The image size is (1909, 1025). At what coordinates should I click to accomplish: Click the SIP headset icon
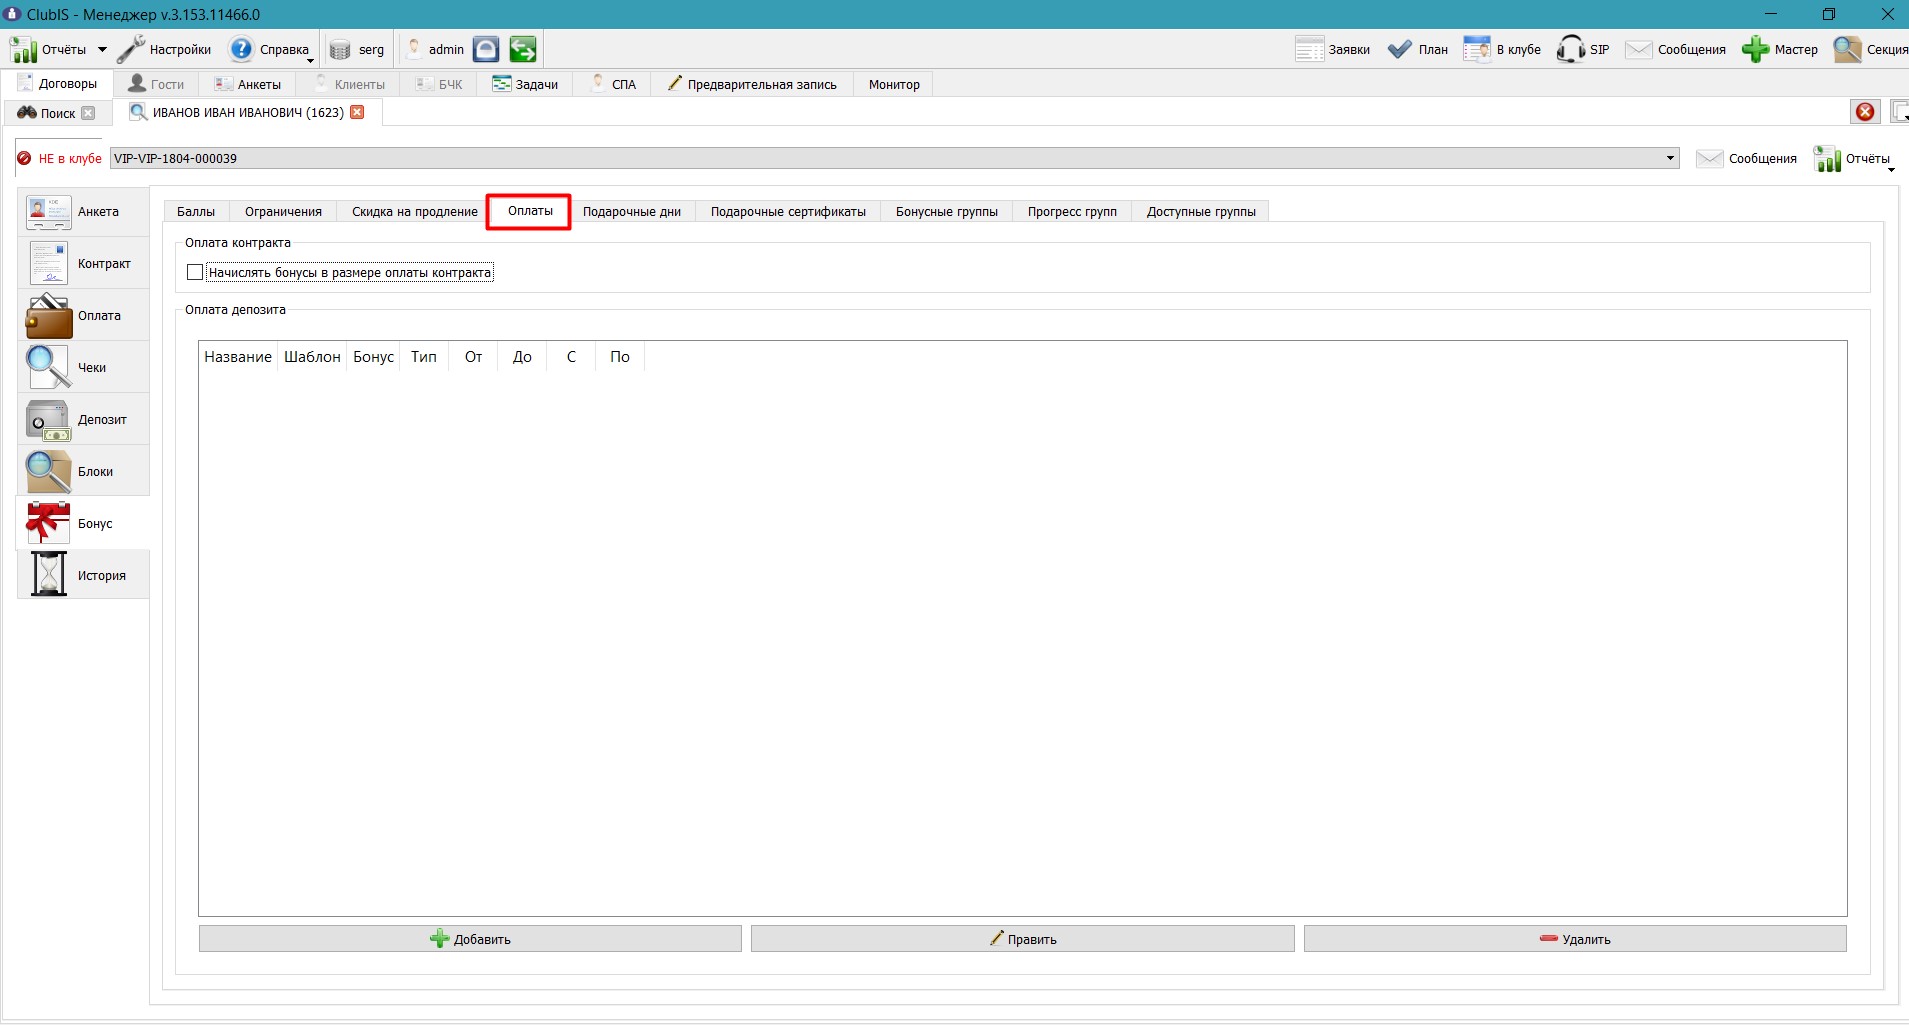tap(1570, 49)
